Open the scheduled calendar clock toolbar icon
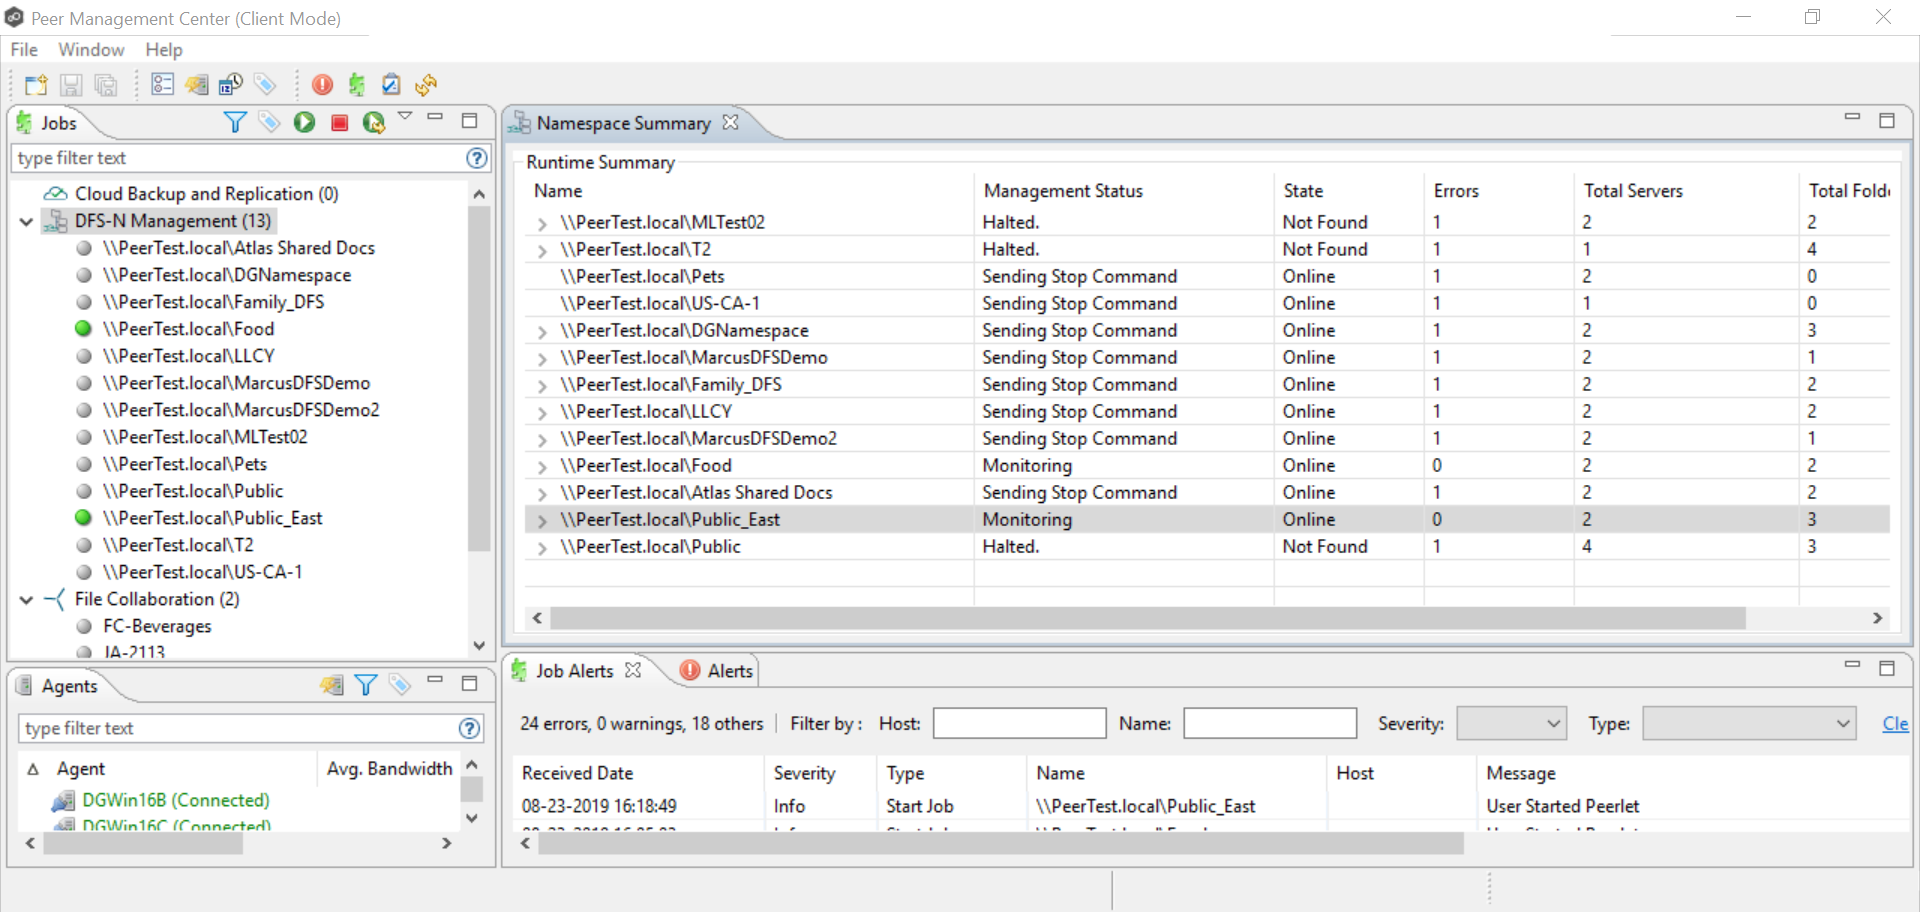The height and width of the screenshot is (912, 1920). pos(231,84)
